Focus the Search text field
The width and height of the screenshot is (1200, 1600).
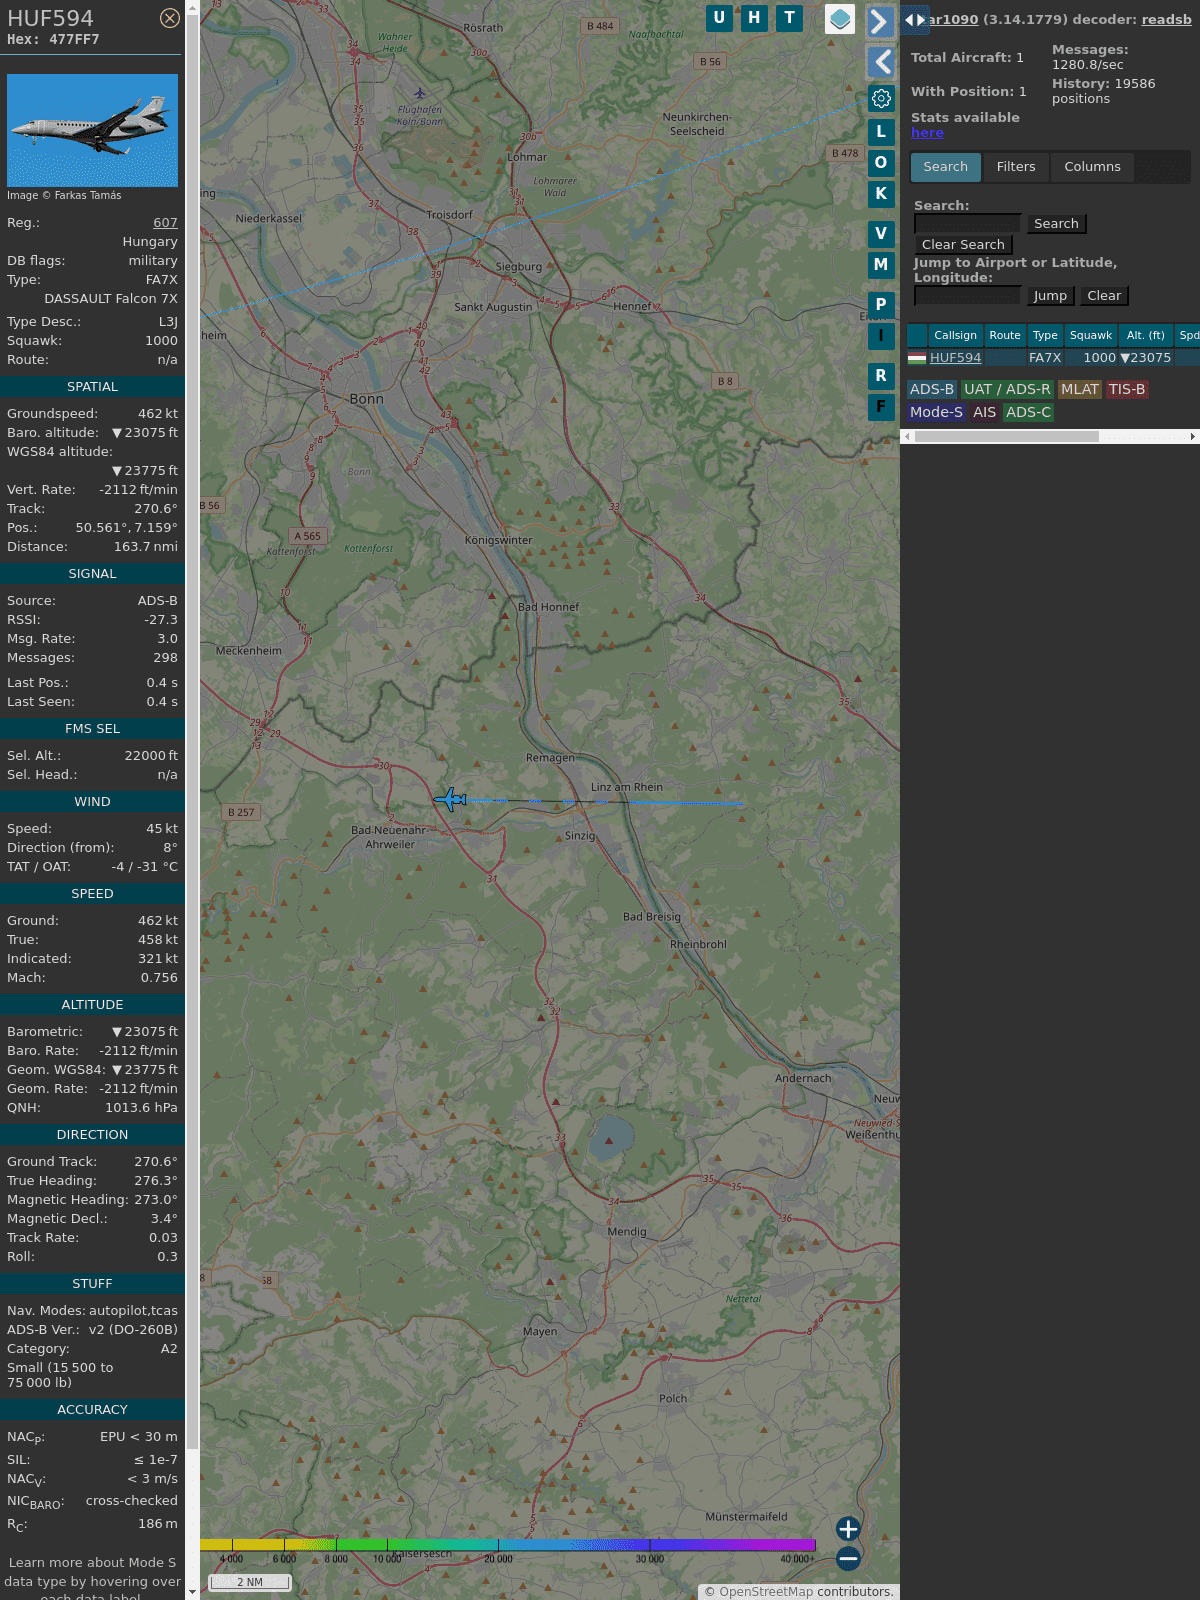tap(968, 224)
